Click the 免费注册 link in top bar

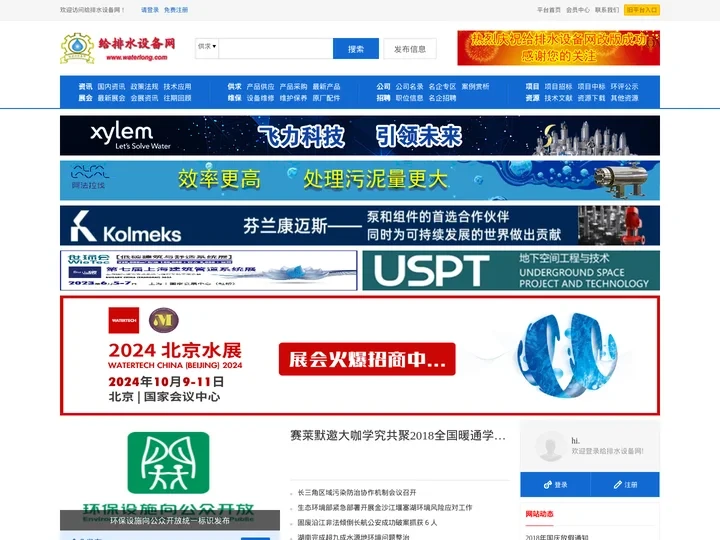[x=176, y=10]
